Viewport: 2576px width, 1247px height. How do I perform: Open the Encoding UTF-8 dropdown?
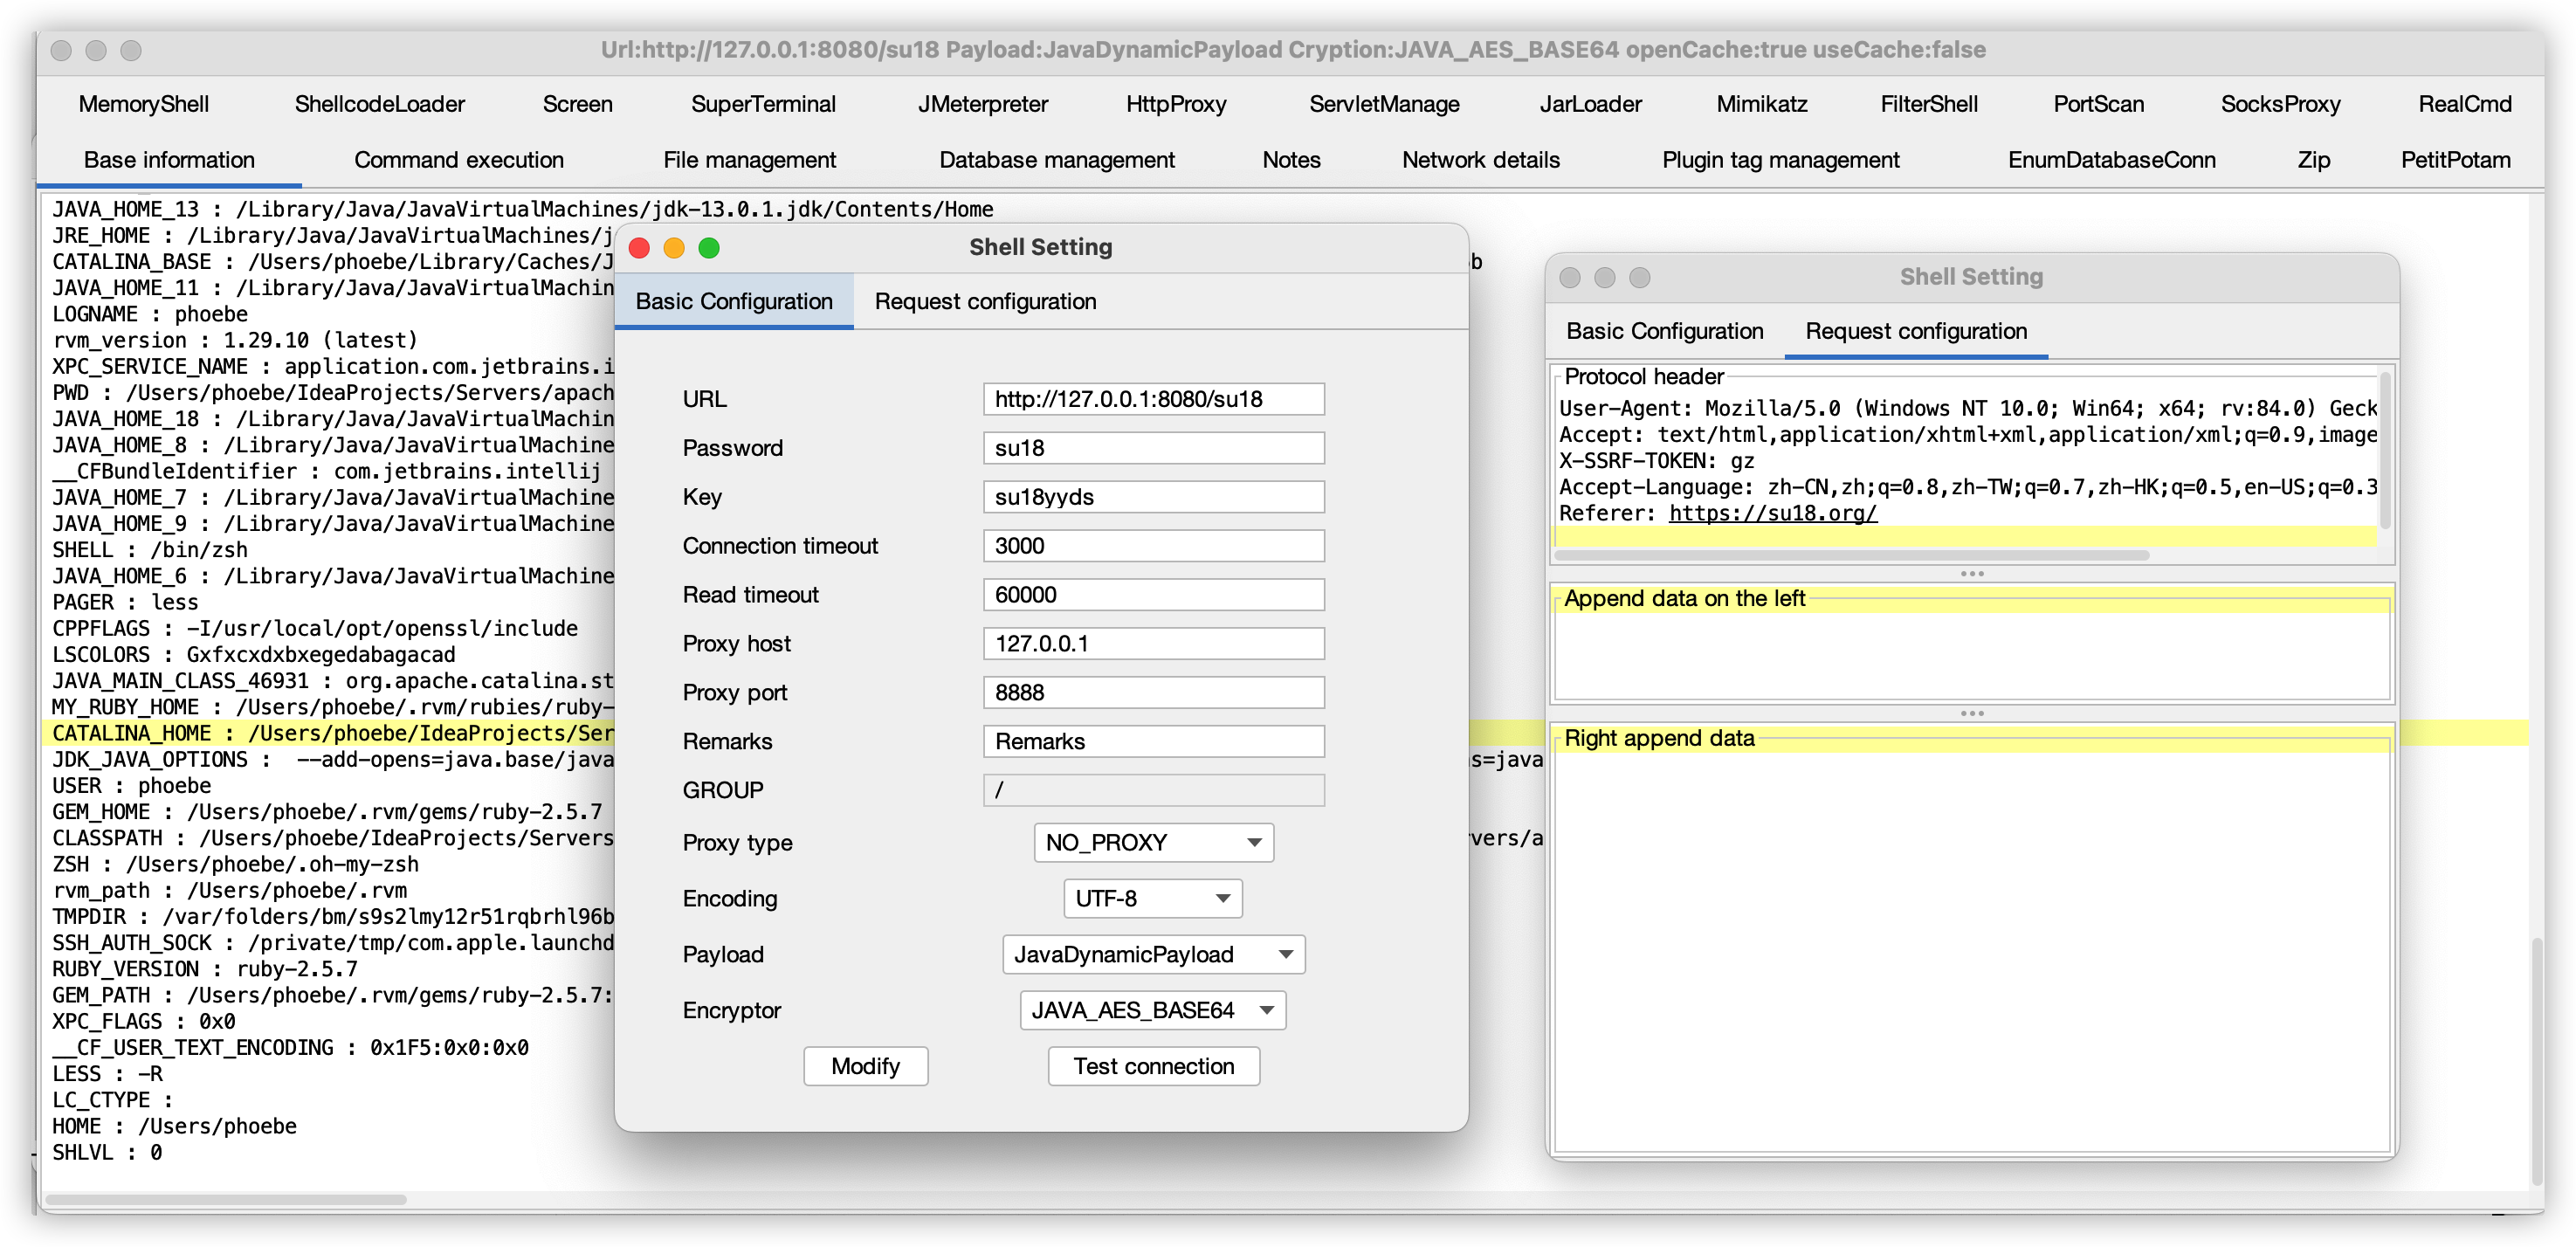pos(1152,898)
